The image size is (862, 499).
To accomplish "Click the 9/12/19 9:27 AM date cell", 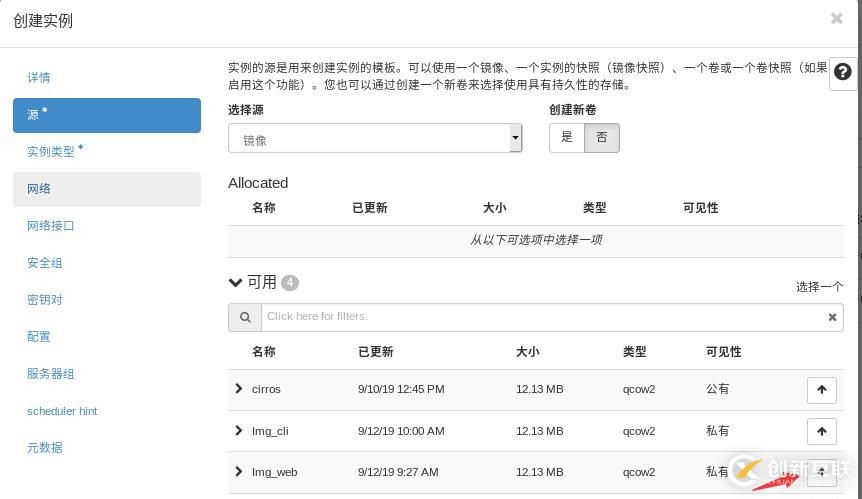I will click(x=398, y=472).
